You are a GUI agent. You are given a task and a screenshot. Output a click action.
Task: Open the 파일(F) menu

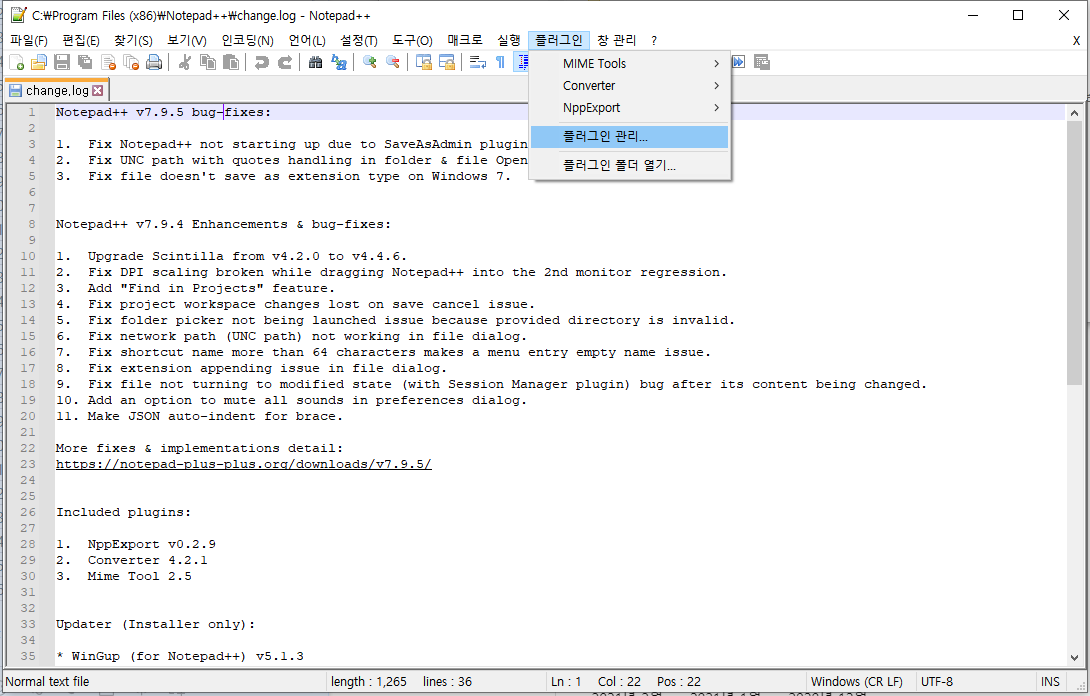click(x=29, y=40)
